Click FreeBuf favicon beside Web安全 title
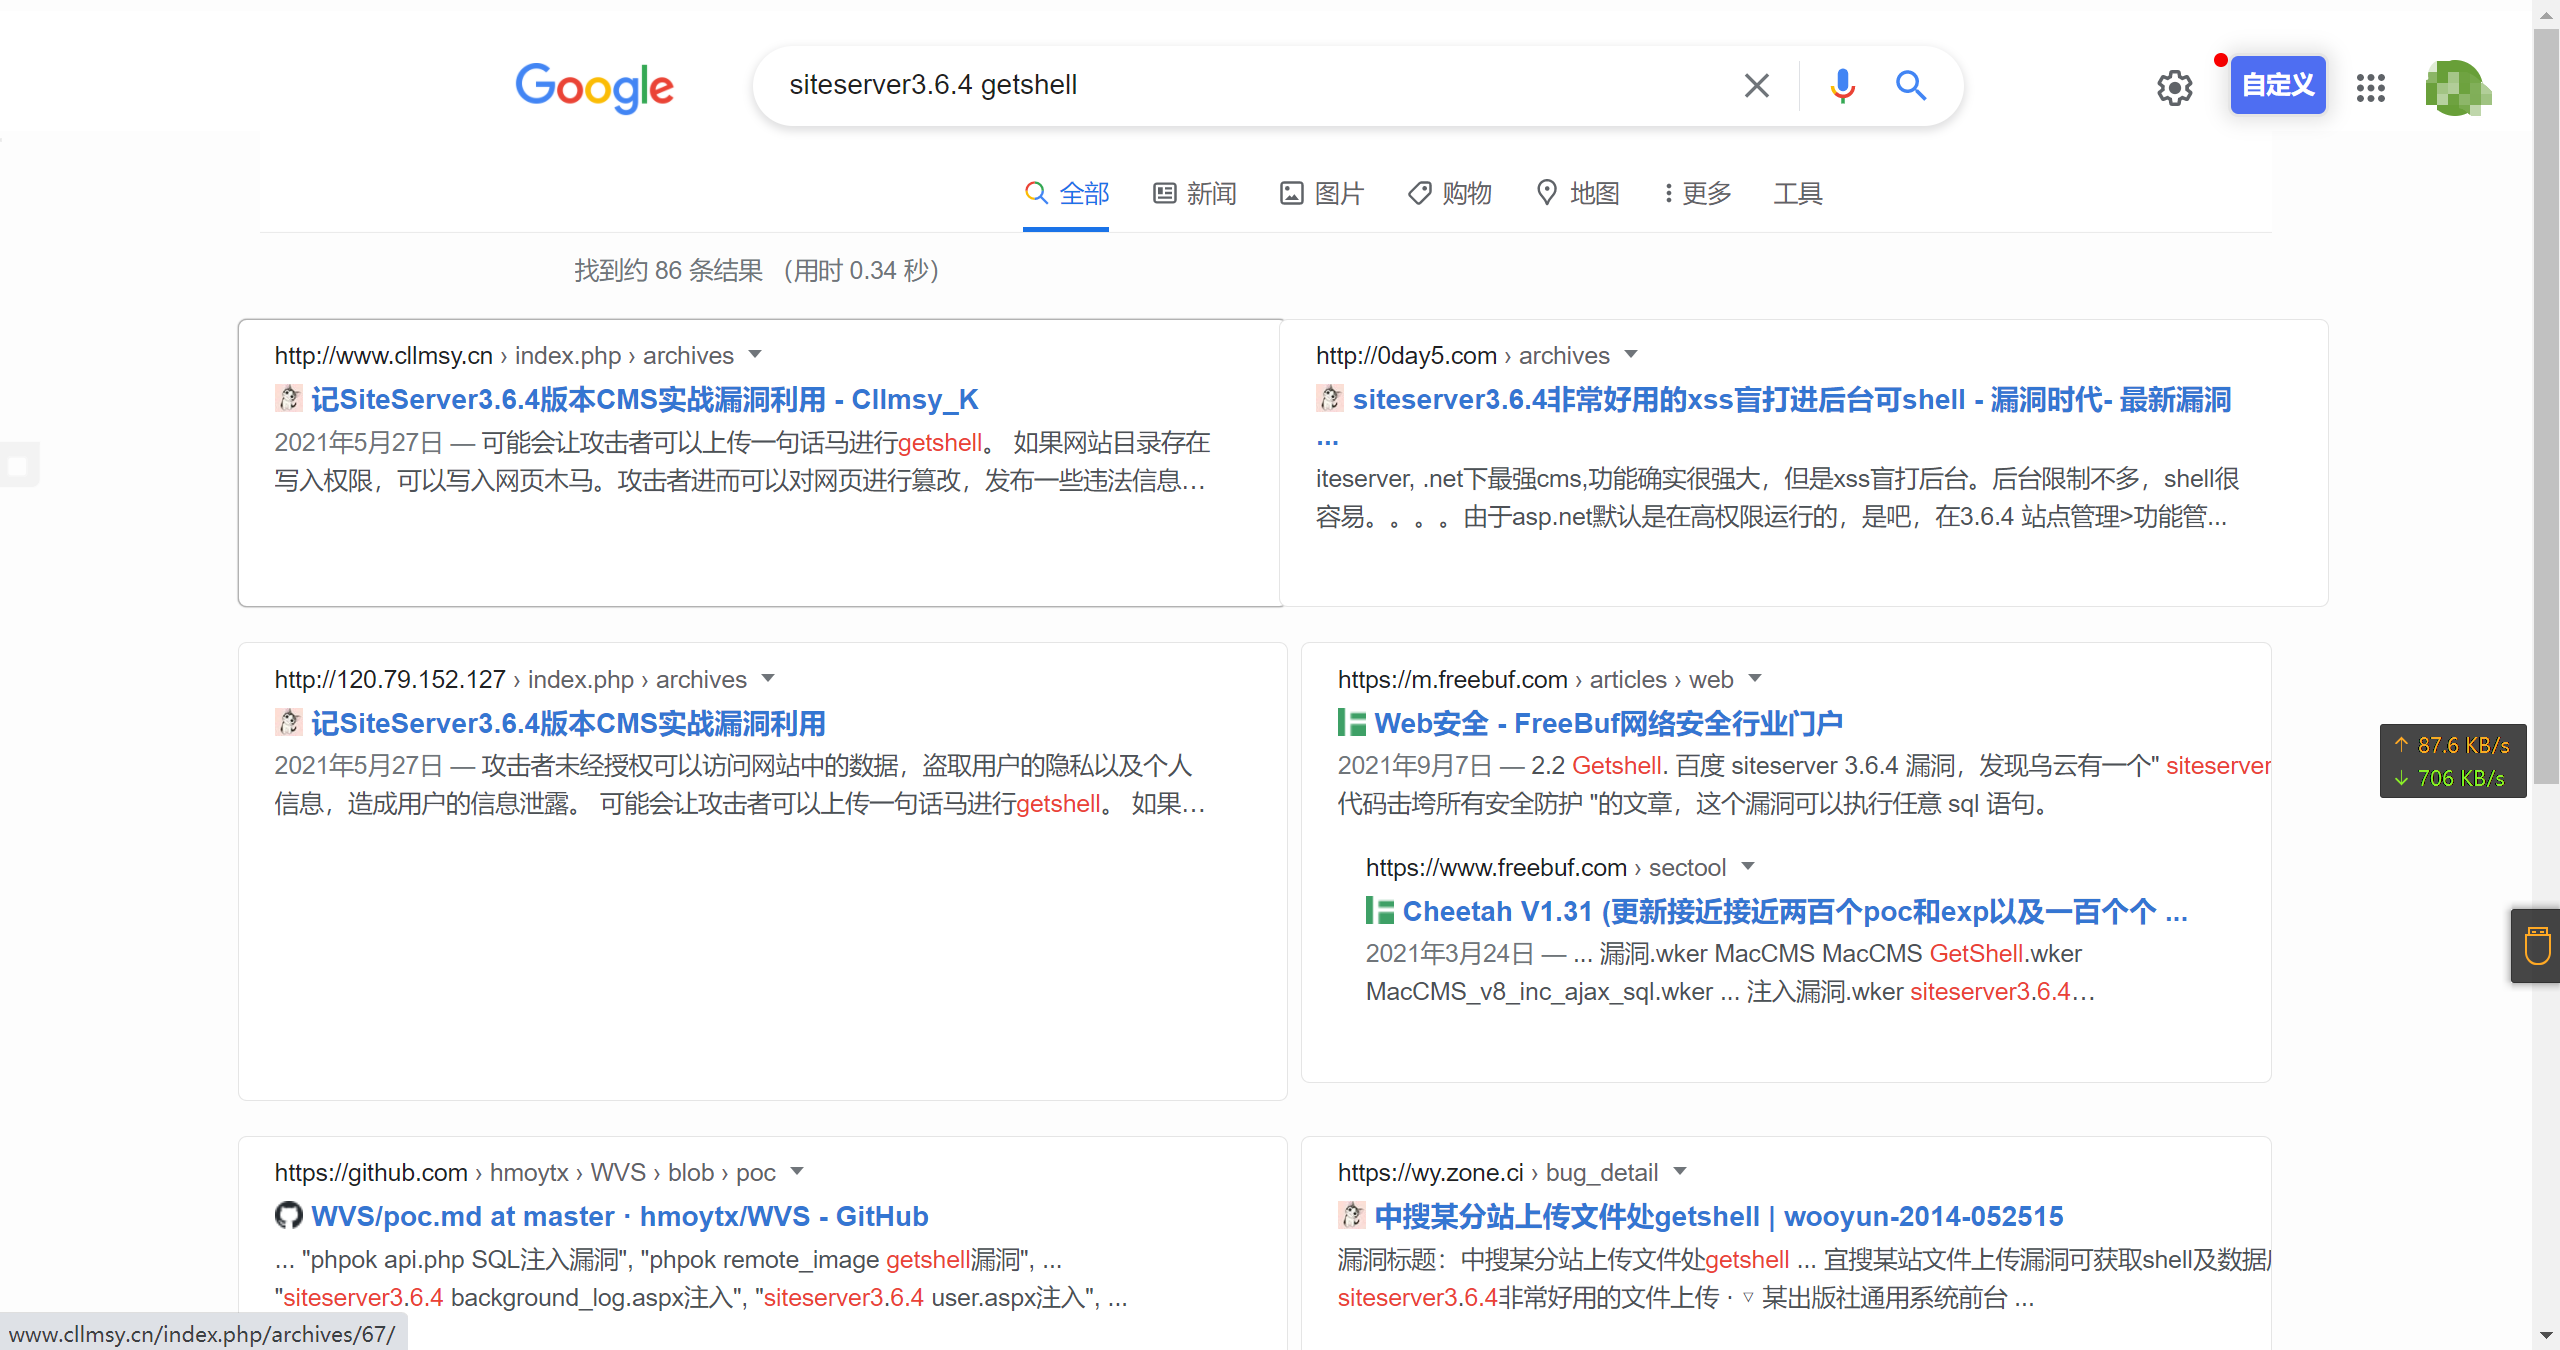2560x1350 pixels. [1352, 722]
